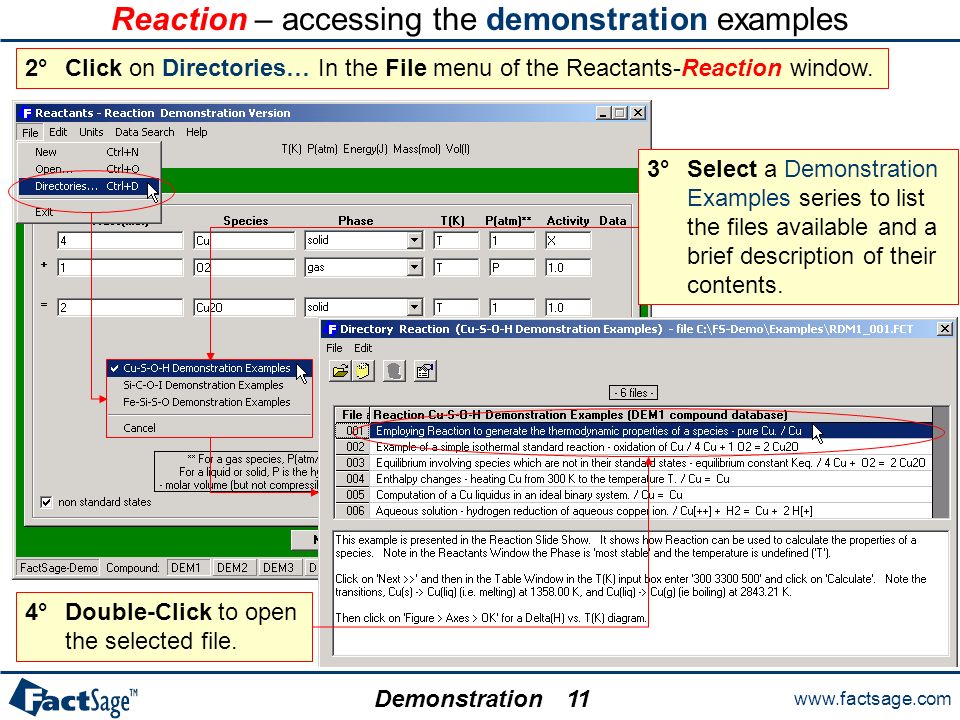Open the Data Search menu
Screen dimensions: 960x720
coord(144,132)
